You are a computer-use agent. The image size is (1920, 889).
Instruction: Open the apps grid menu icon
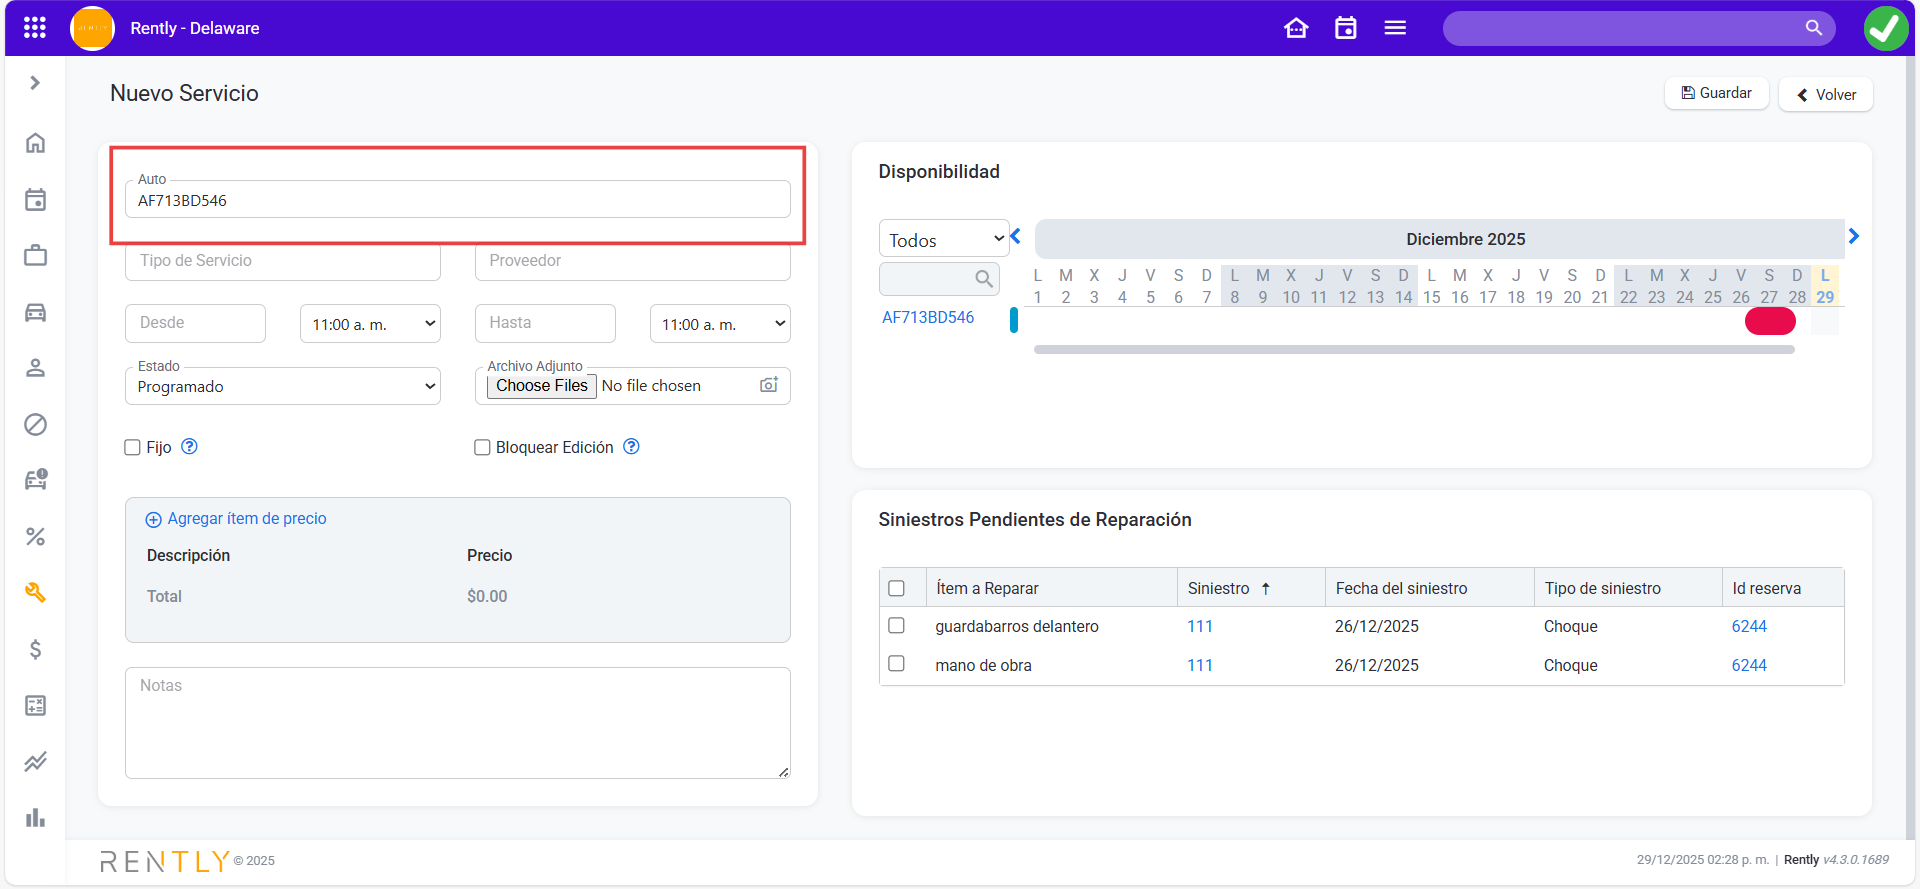pos(35,28)
